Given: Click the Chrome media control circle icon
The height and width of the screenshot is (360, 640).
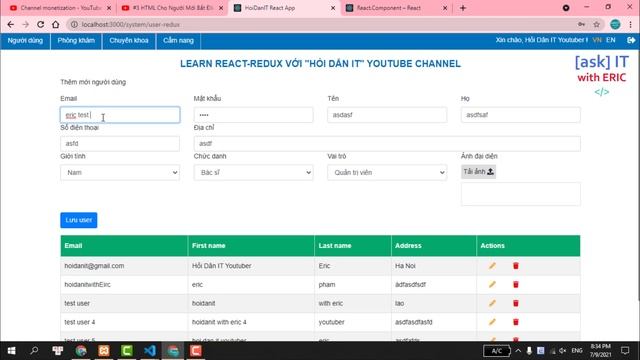Looking at the screenshot, I should point(566,8).
